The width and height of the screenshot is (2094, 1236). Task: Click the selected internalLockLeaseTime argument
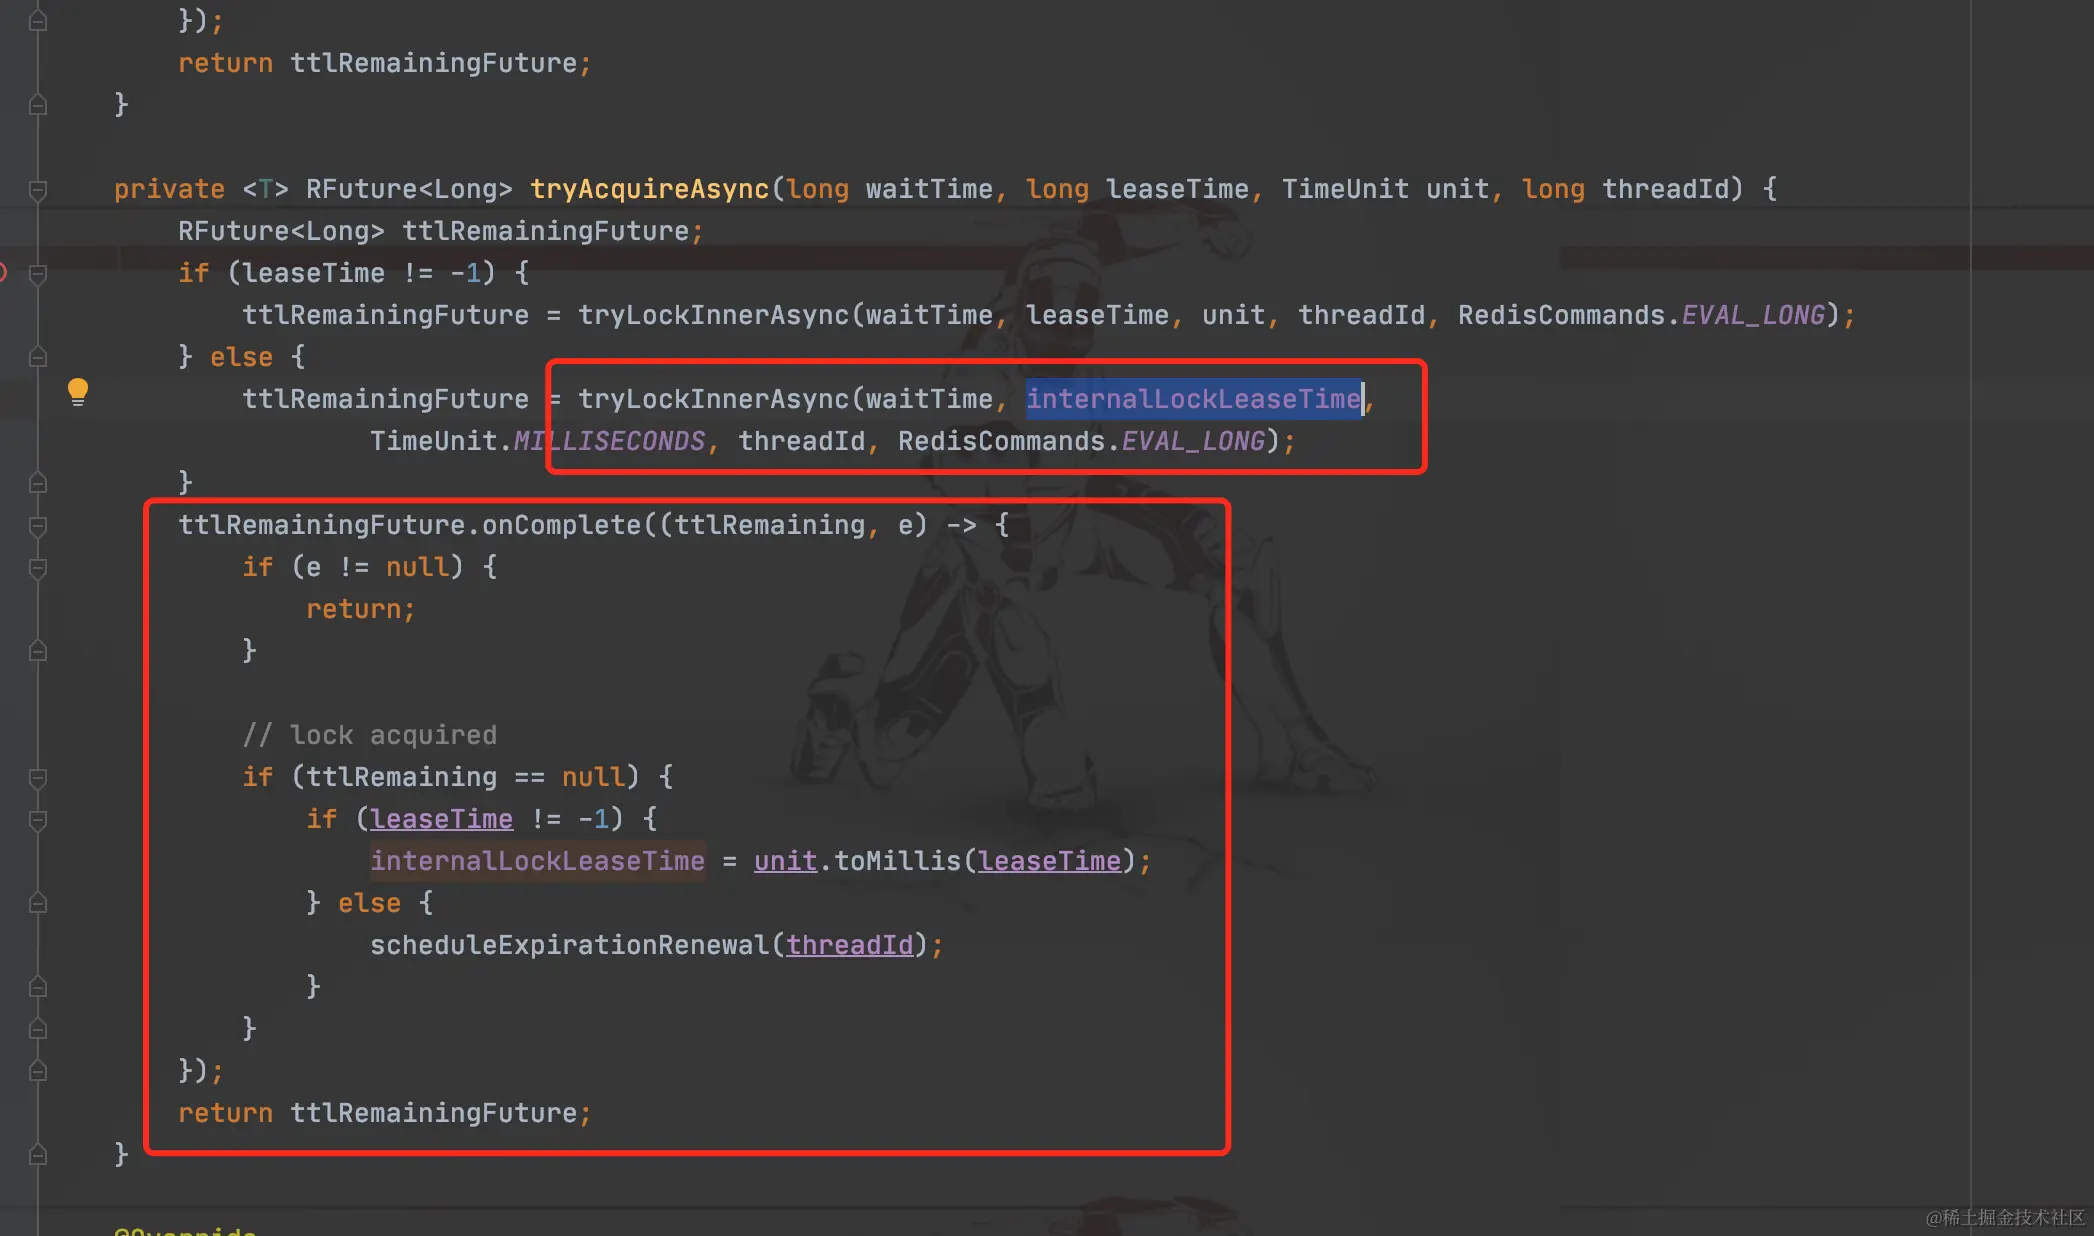[1193, 399]
